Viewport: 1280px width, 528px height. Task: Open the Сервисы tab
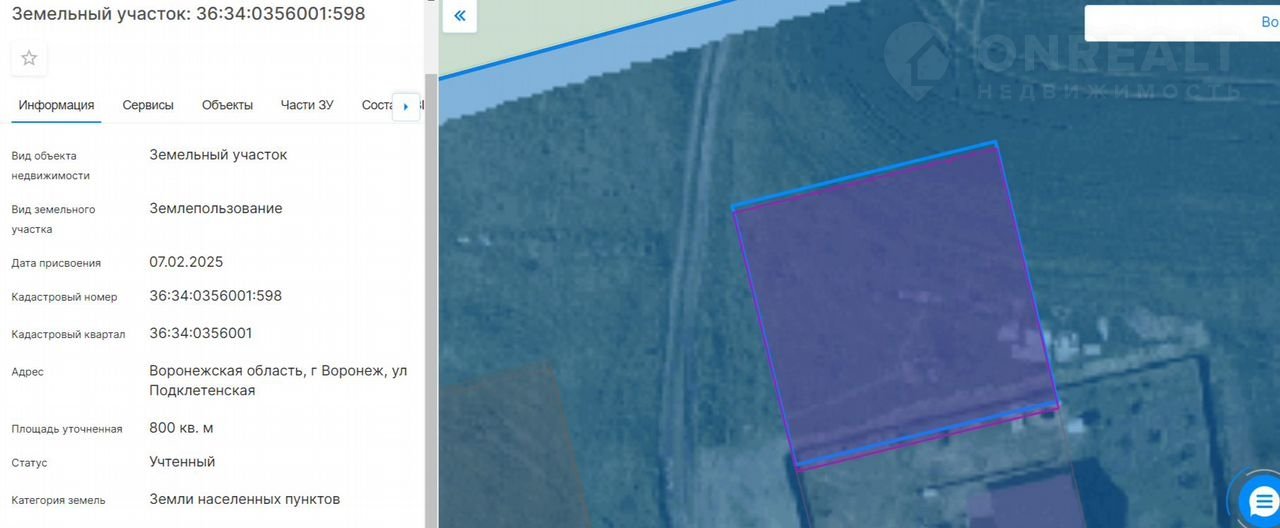tap(148, 105)
